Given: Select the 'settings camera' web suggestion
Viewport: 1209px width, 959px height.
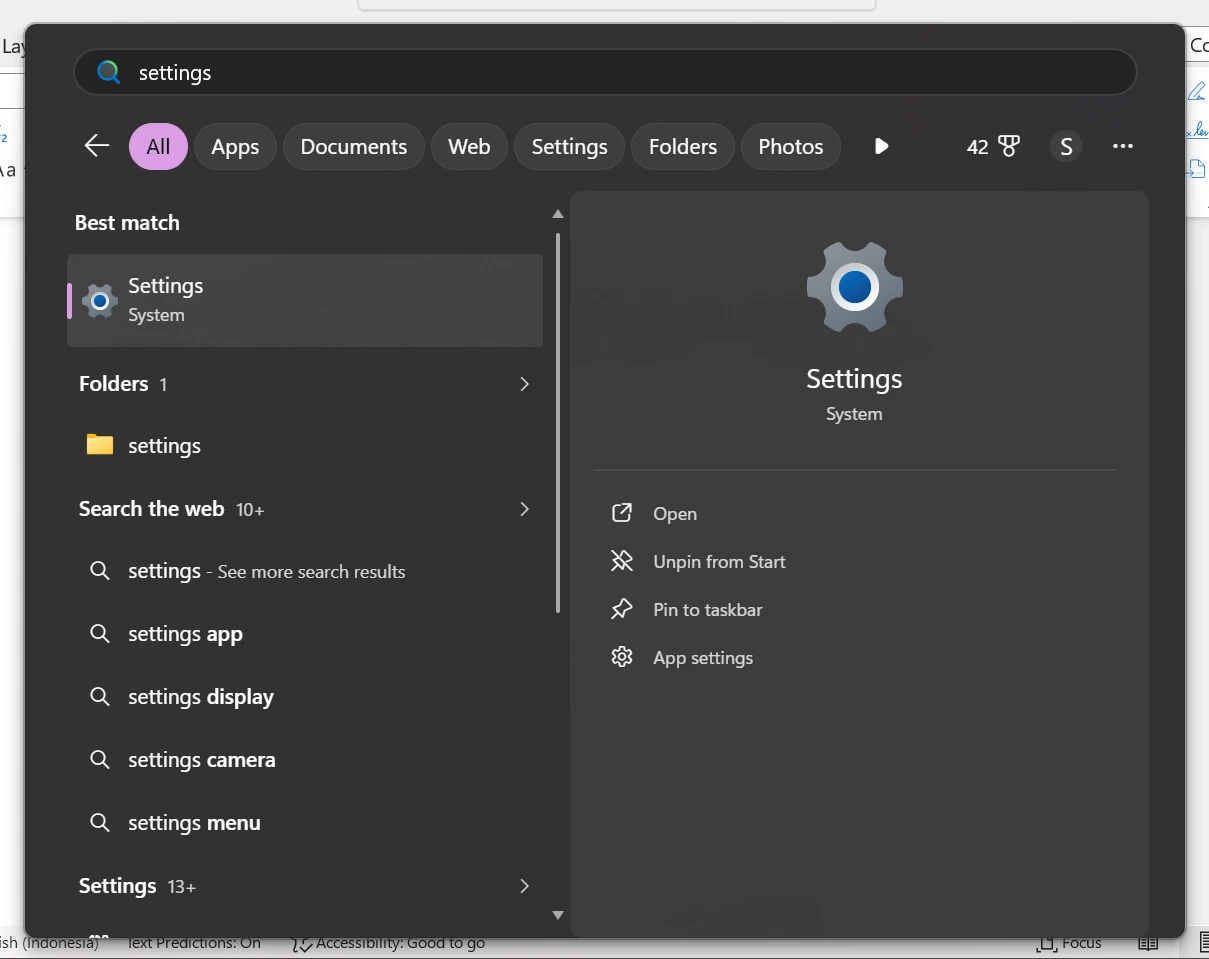Looking at the screenshot, I should tap(305, 760).
